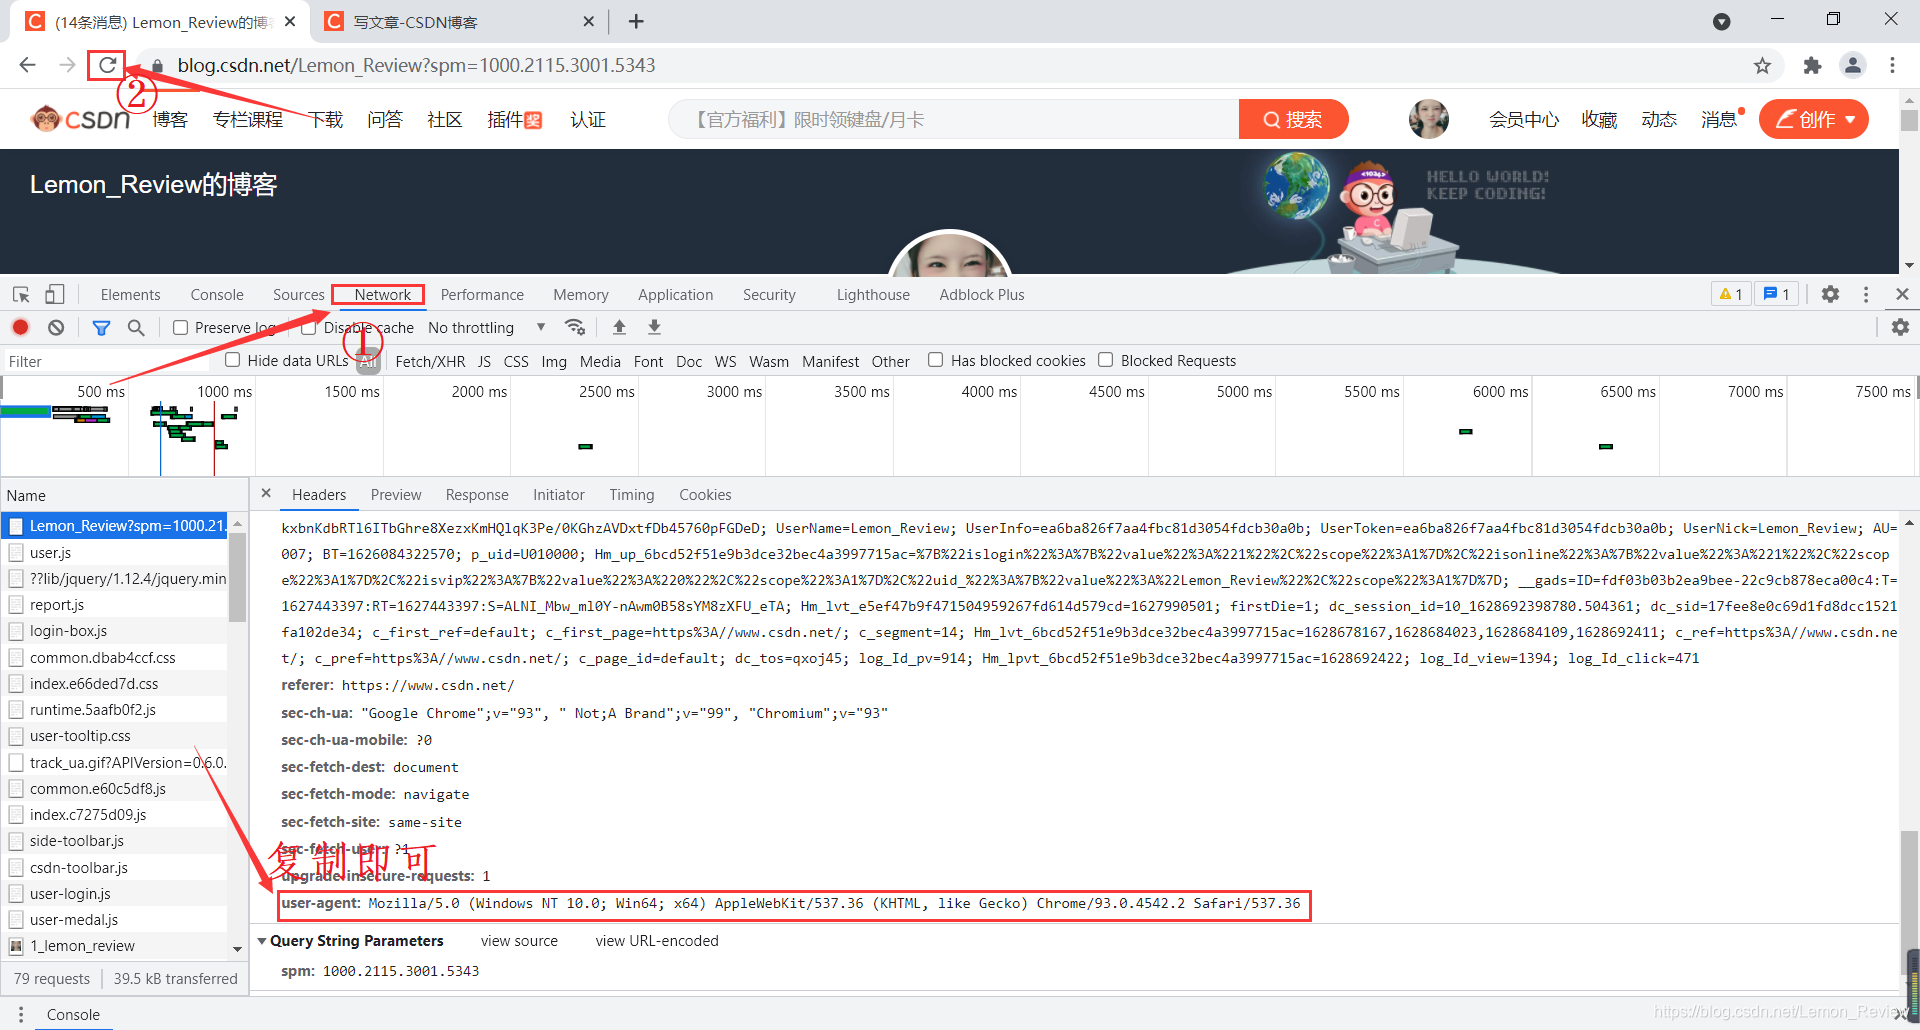Open the network filter bar icon

[x=100, y=327]
